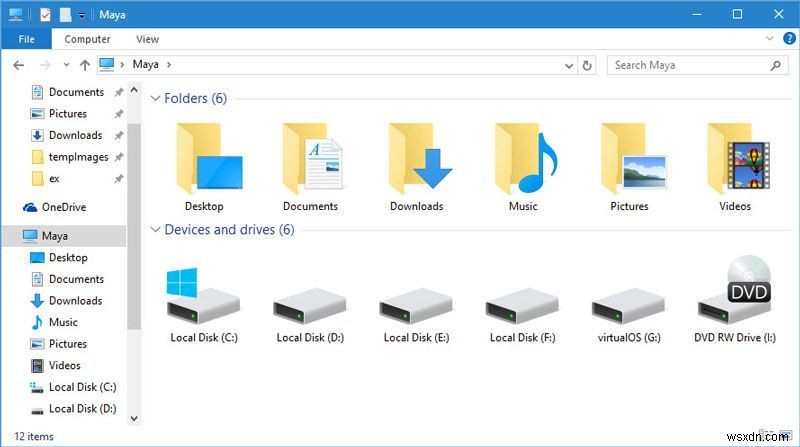Open recent locations dropdown arrow
This screenshot has height=447, width=800.
click(x=66, y=65)
